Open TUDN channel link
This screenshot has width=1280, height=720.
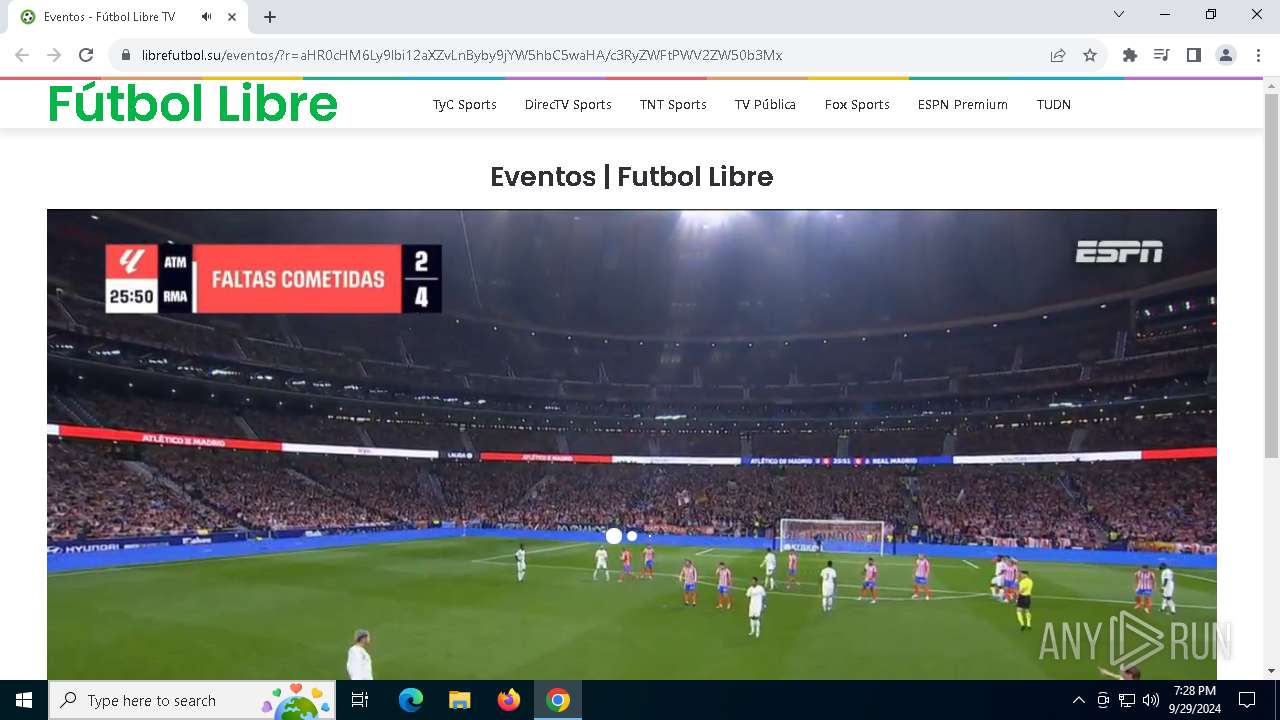point(1054,104)
